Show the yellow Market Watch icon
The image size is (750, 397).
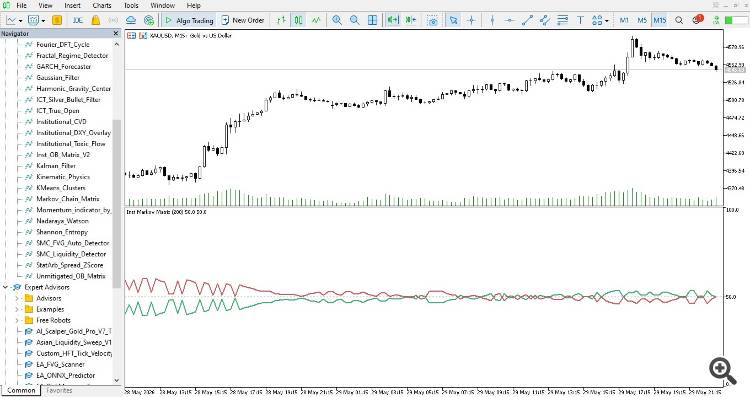click(x=57, y=21)
